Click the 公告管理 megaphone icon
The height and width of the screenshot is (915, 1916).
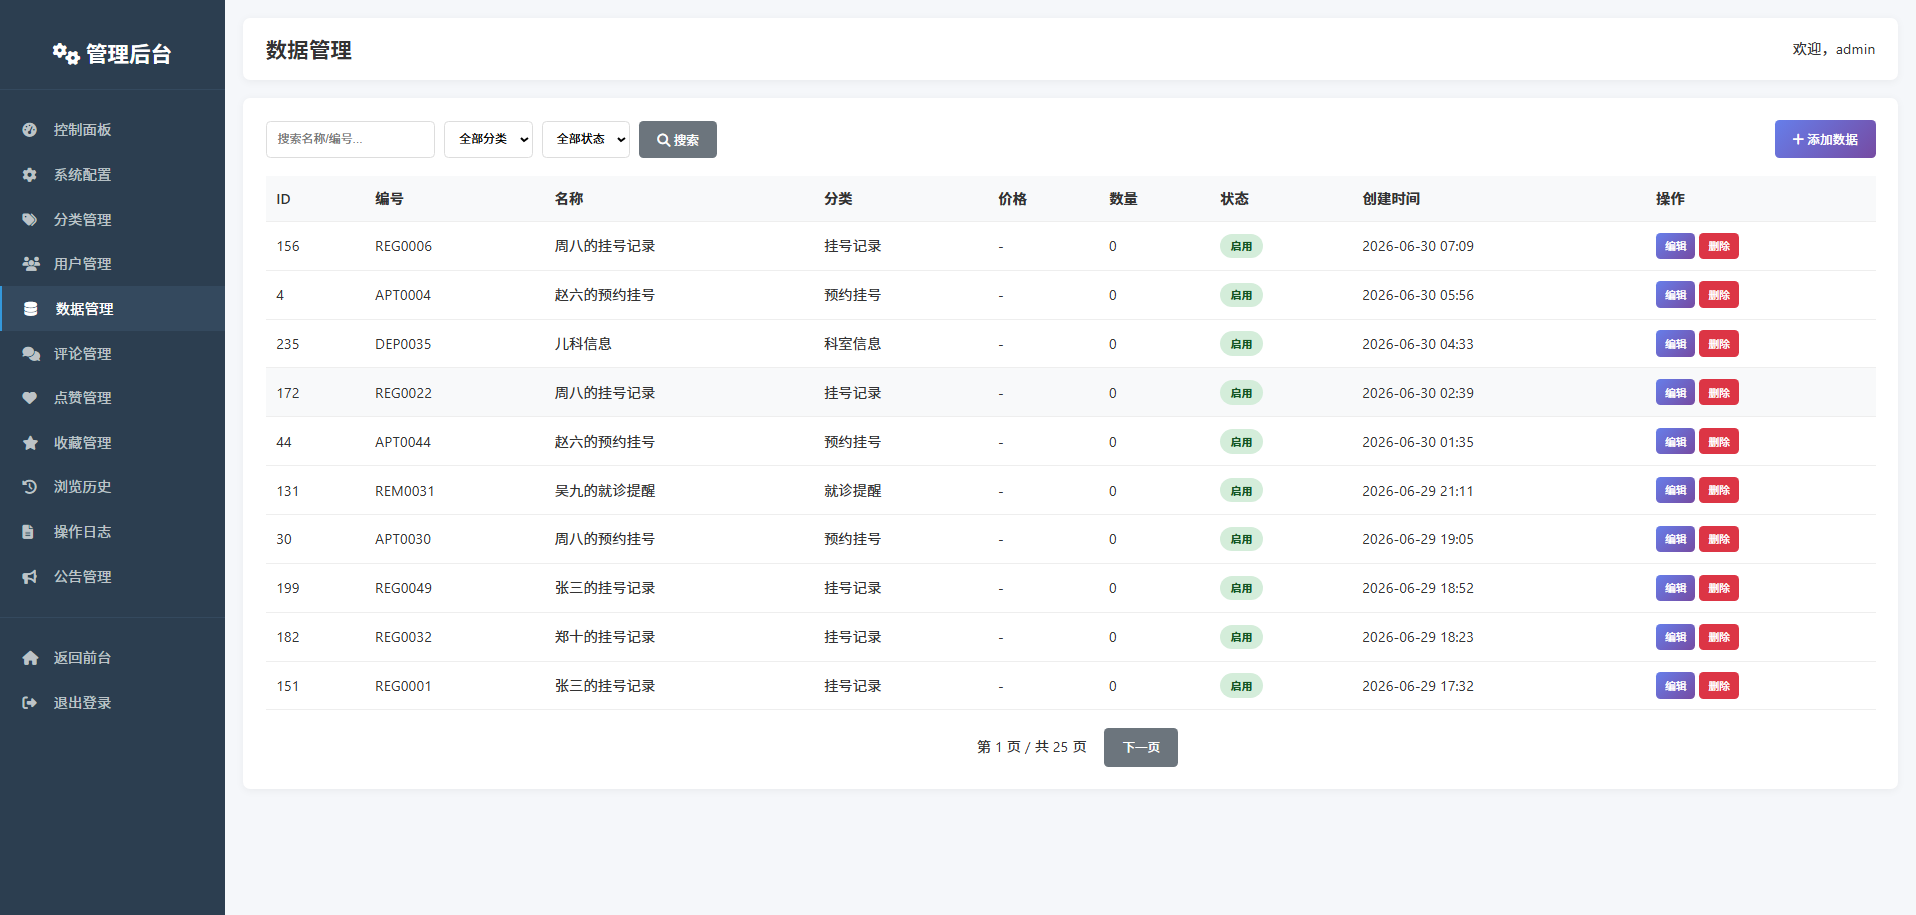[30, 577]
